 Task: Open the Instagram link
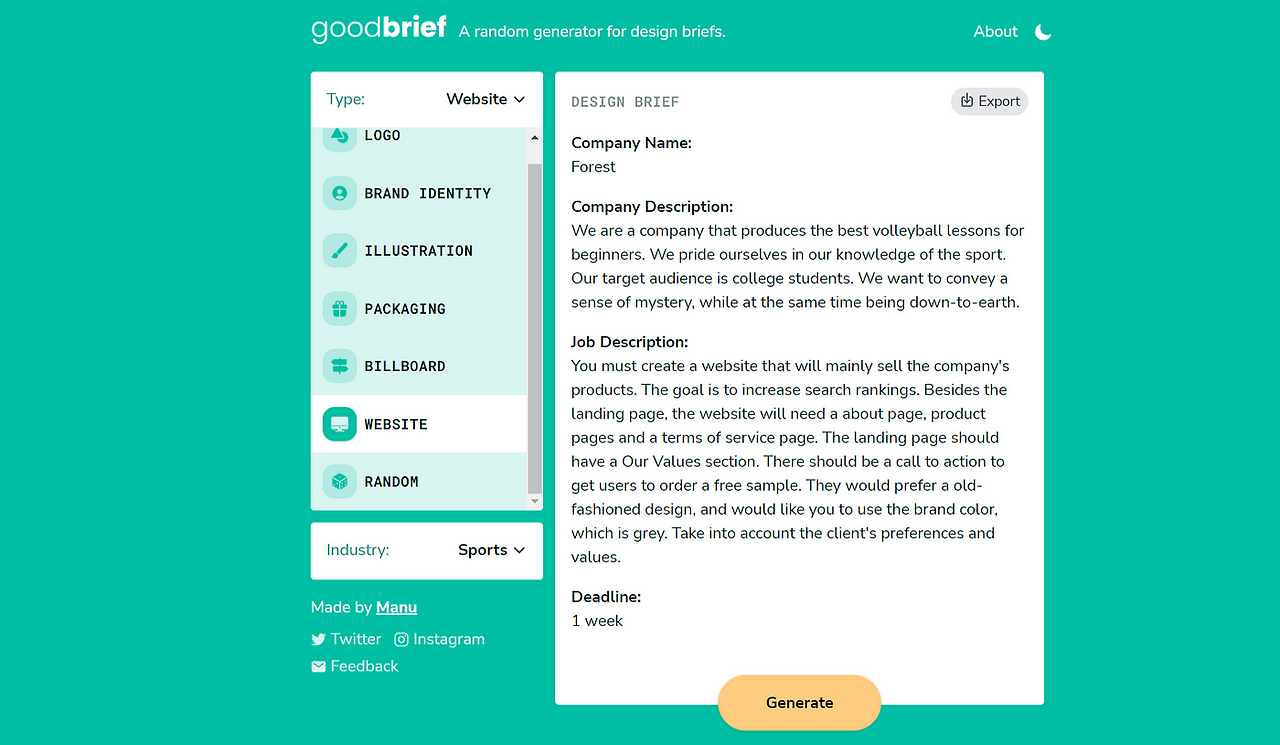click(439, 639)
